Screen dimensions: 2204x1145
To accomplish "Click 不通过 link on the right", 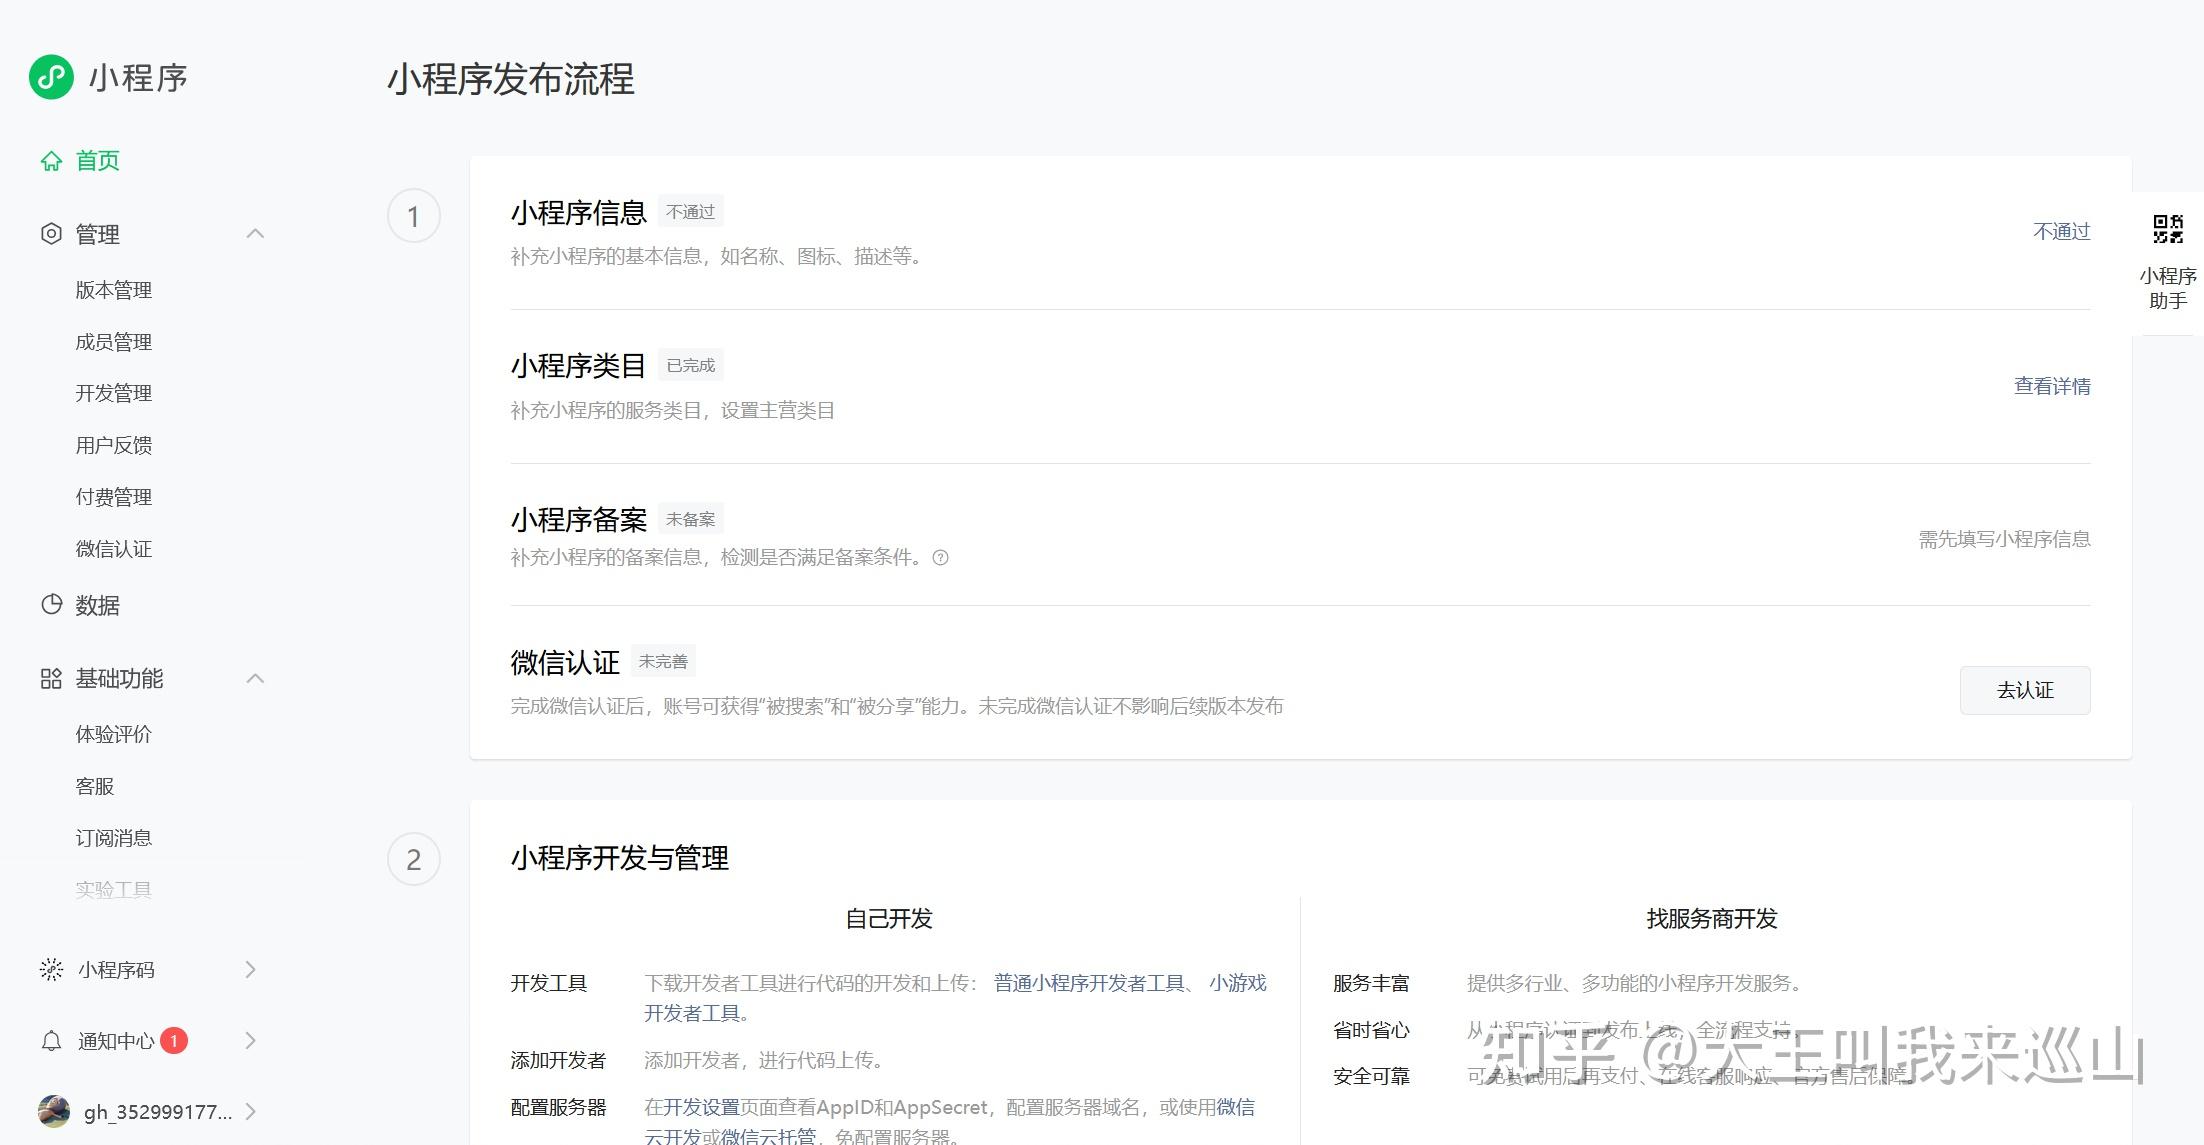I will click(x=2062, y=232).
